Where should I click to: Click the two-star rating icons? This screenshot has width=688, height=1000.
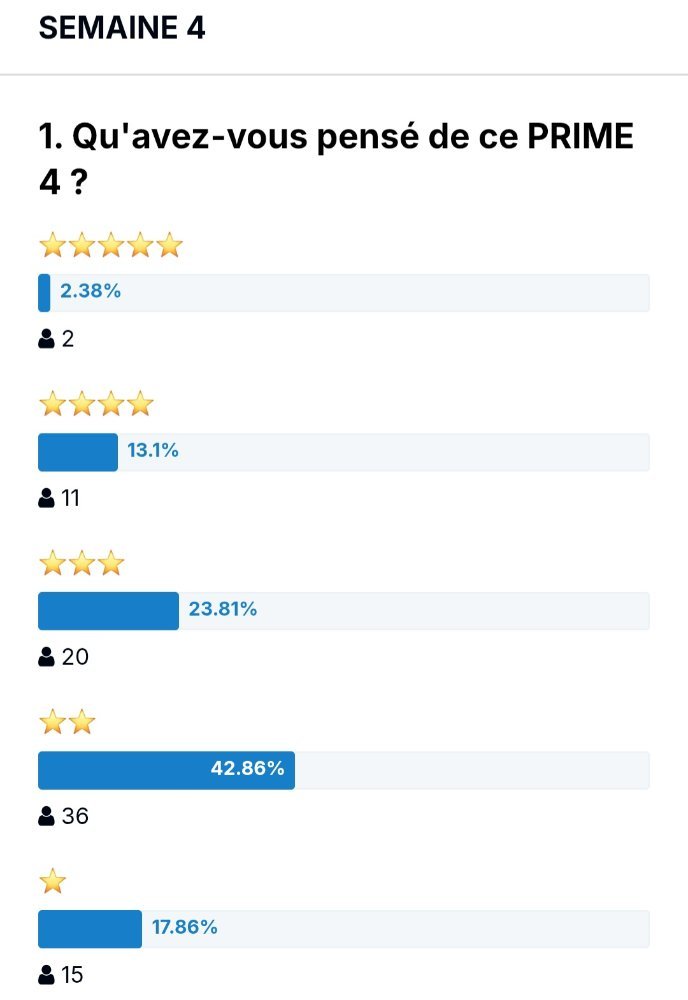tap(67, 723)
